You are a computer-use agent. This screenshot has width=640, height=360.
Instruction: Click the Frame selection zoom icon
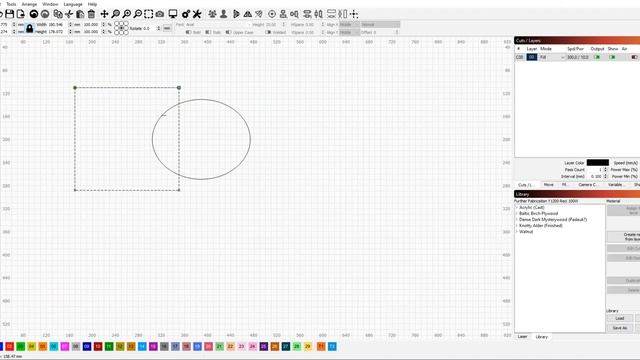pyautogui.click(x=149, y=14)
